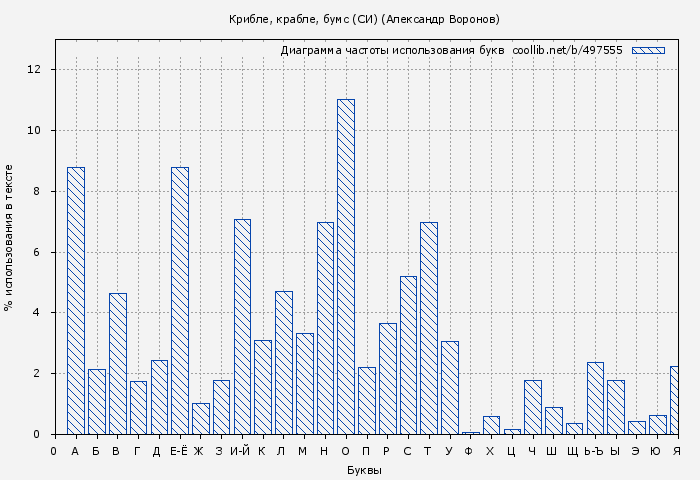Select the bar for letter Л
The height and width of the screenshot is (480, 700).
pyautogui.click(x=284, y=363)
